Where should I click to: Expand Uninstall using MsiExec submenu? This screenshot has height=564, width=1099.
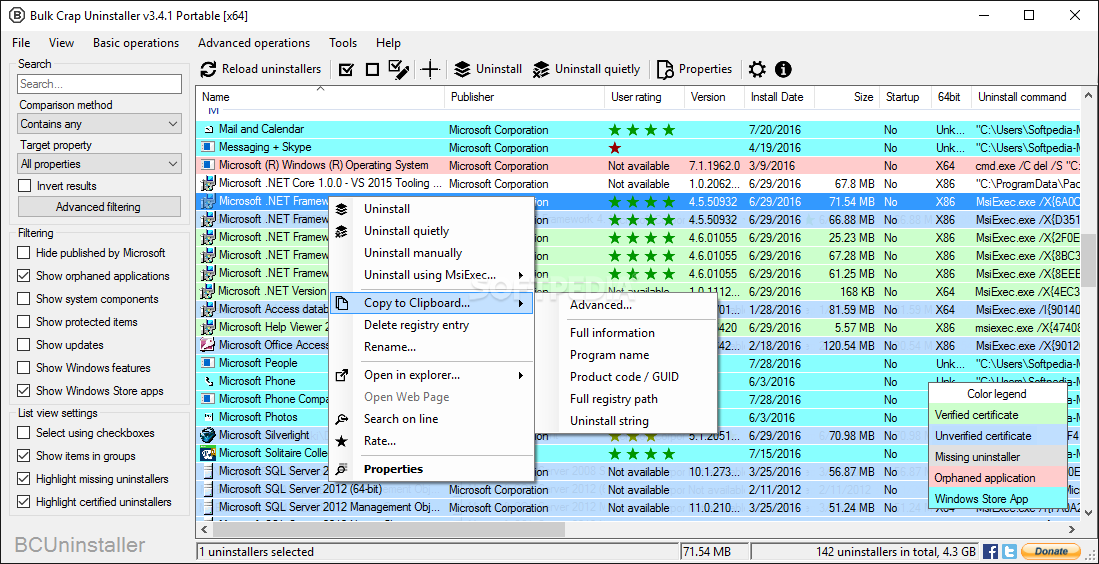521,275
